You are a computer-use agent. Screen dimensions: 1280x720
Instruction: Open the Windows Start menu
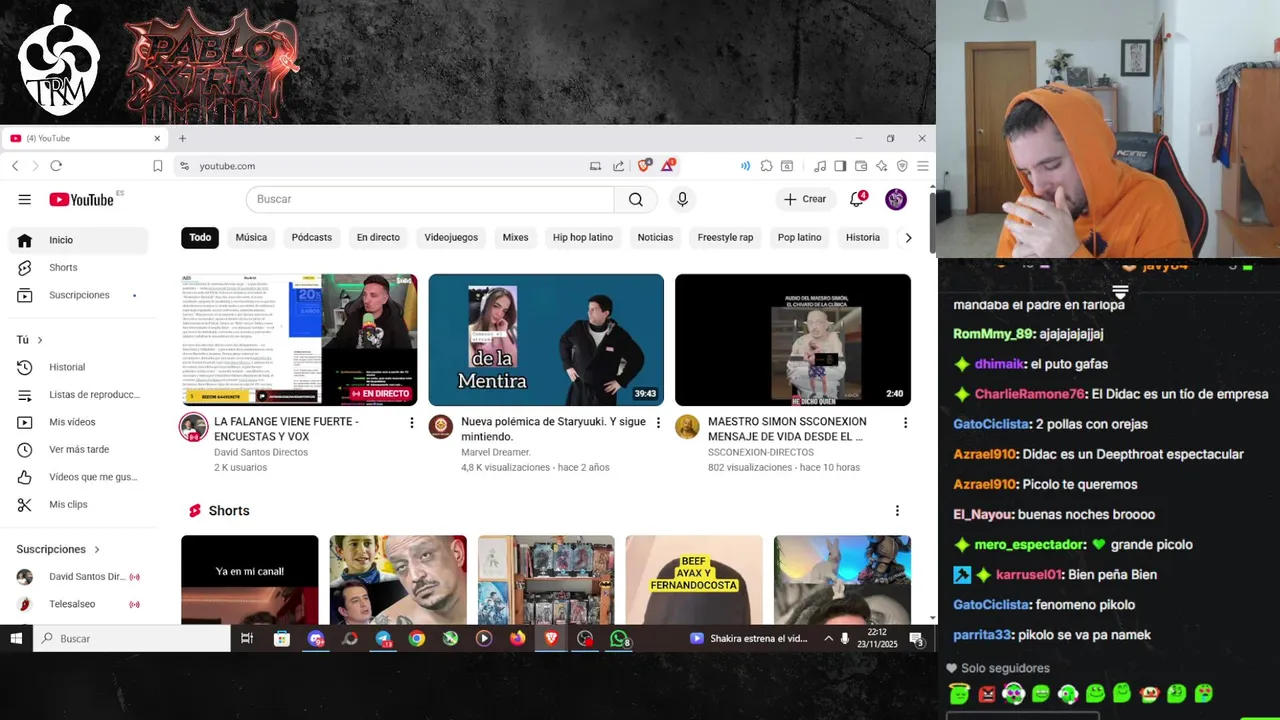[x=16, y=638]
